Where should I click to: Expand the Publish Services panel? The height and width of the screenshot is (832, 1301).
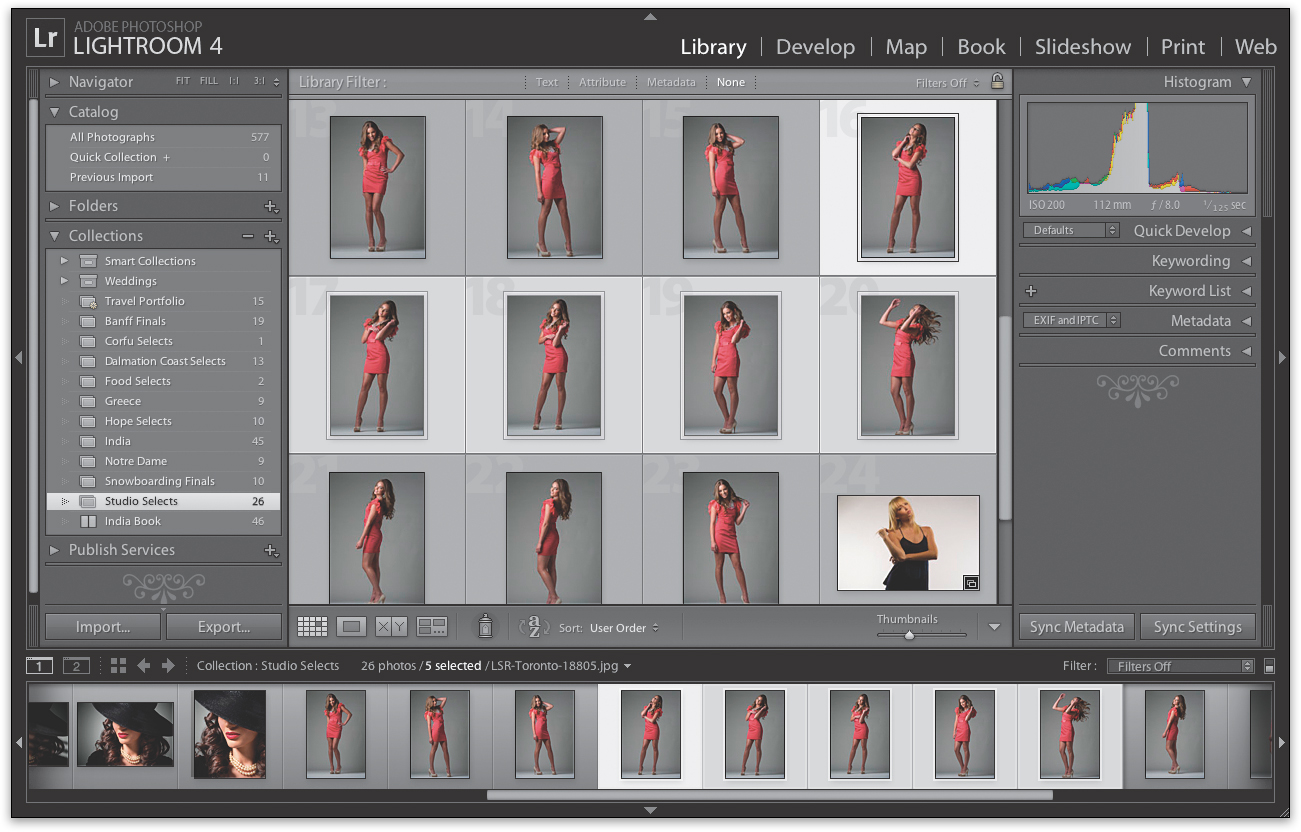54,550
